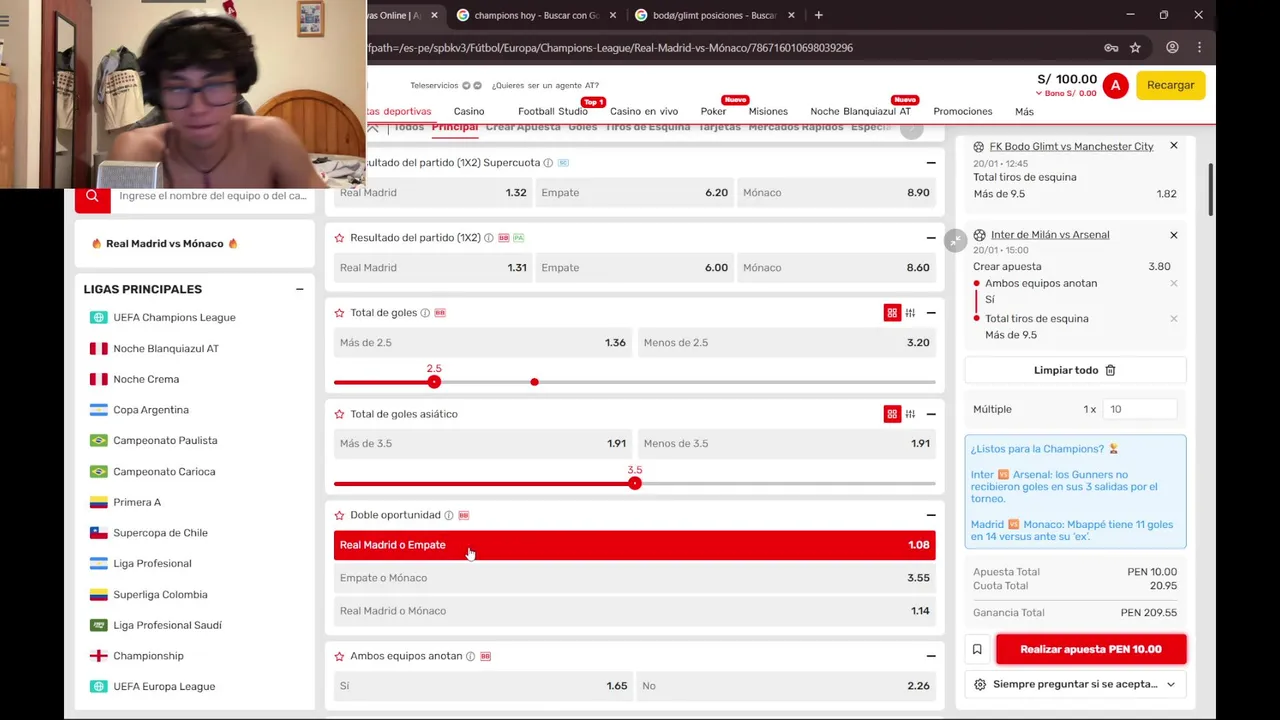Open Real Madrid vs Mónaco featured match
This screenshot has height=720, width=1280.
pos(165,244)
